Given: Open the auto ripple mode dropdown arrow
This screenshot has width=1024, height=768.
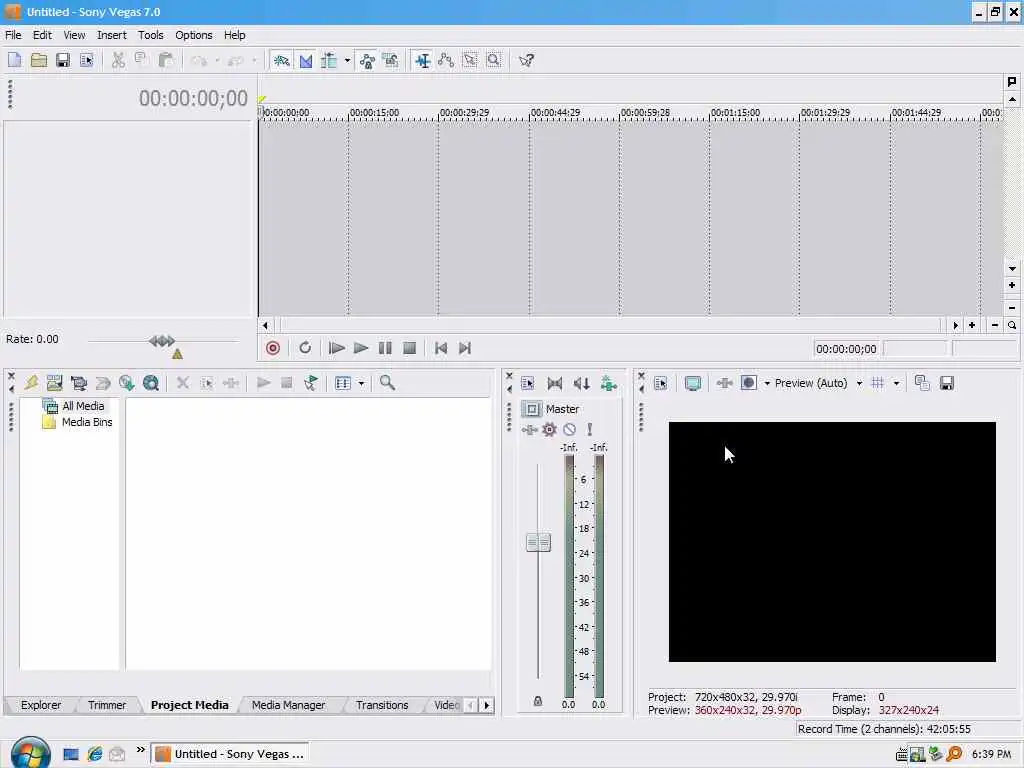Looking at the screenshot, I should coord(347,61).
